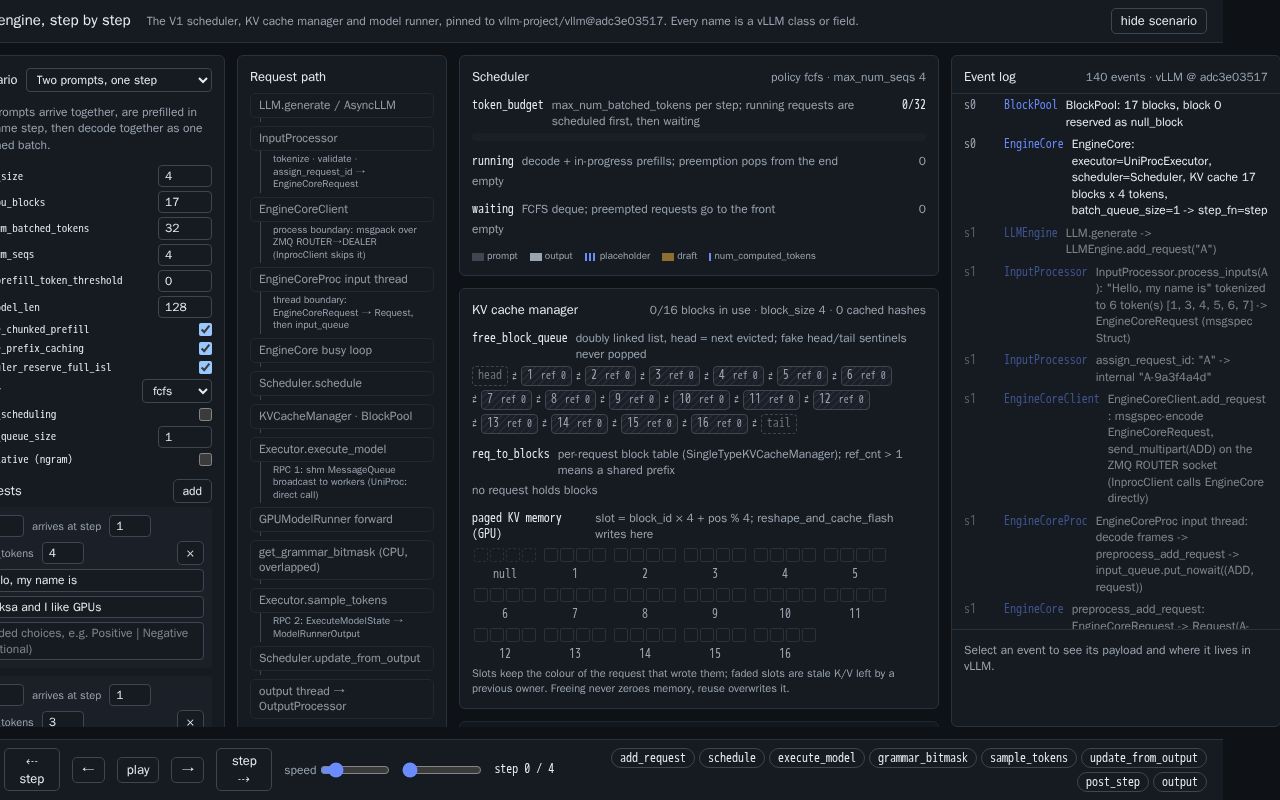Click the '<-- step' button
Screen dimensions: 1280x800
32,769
